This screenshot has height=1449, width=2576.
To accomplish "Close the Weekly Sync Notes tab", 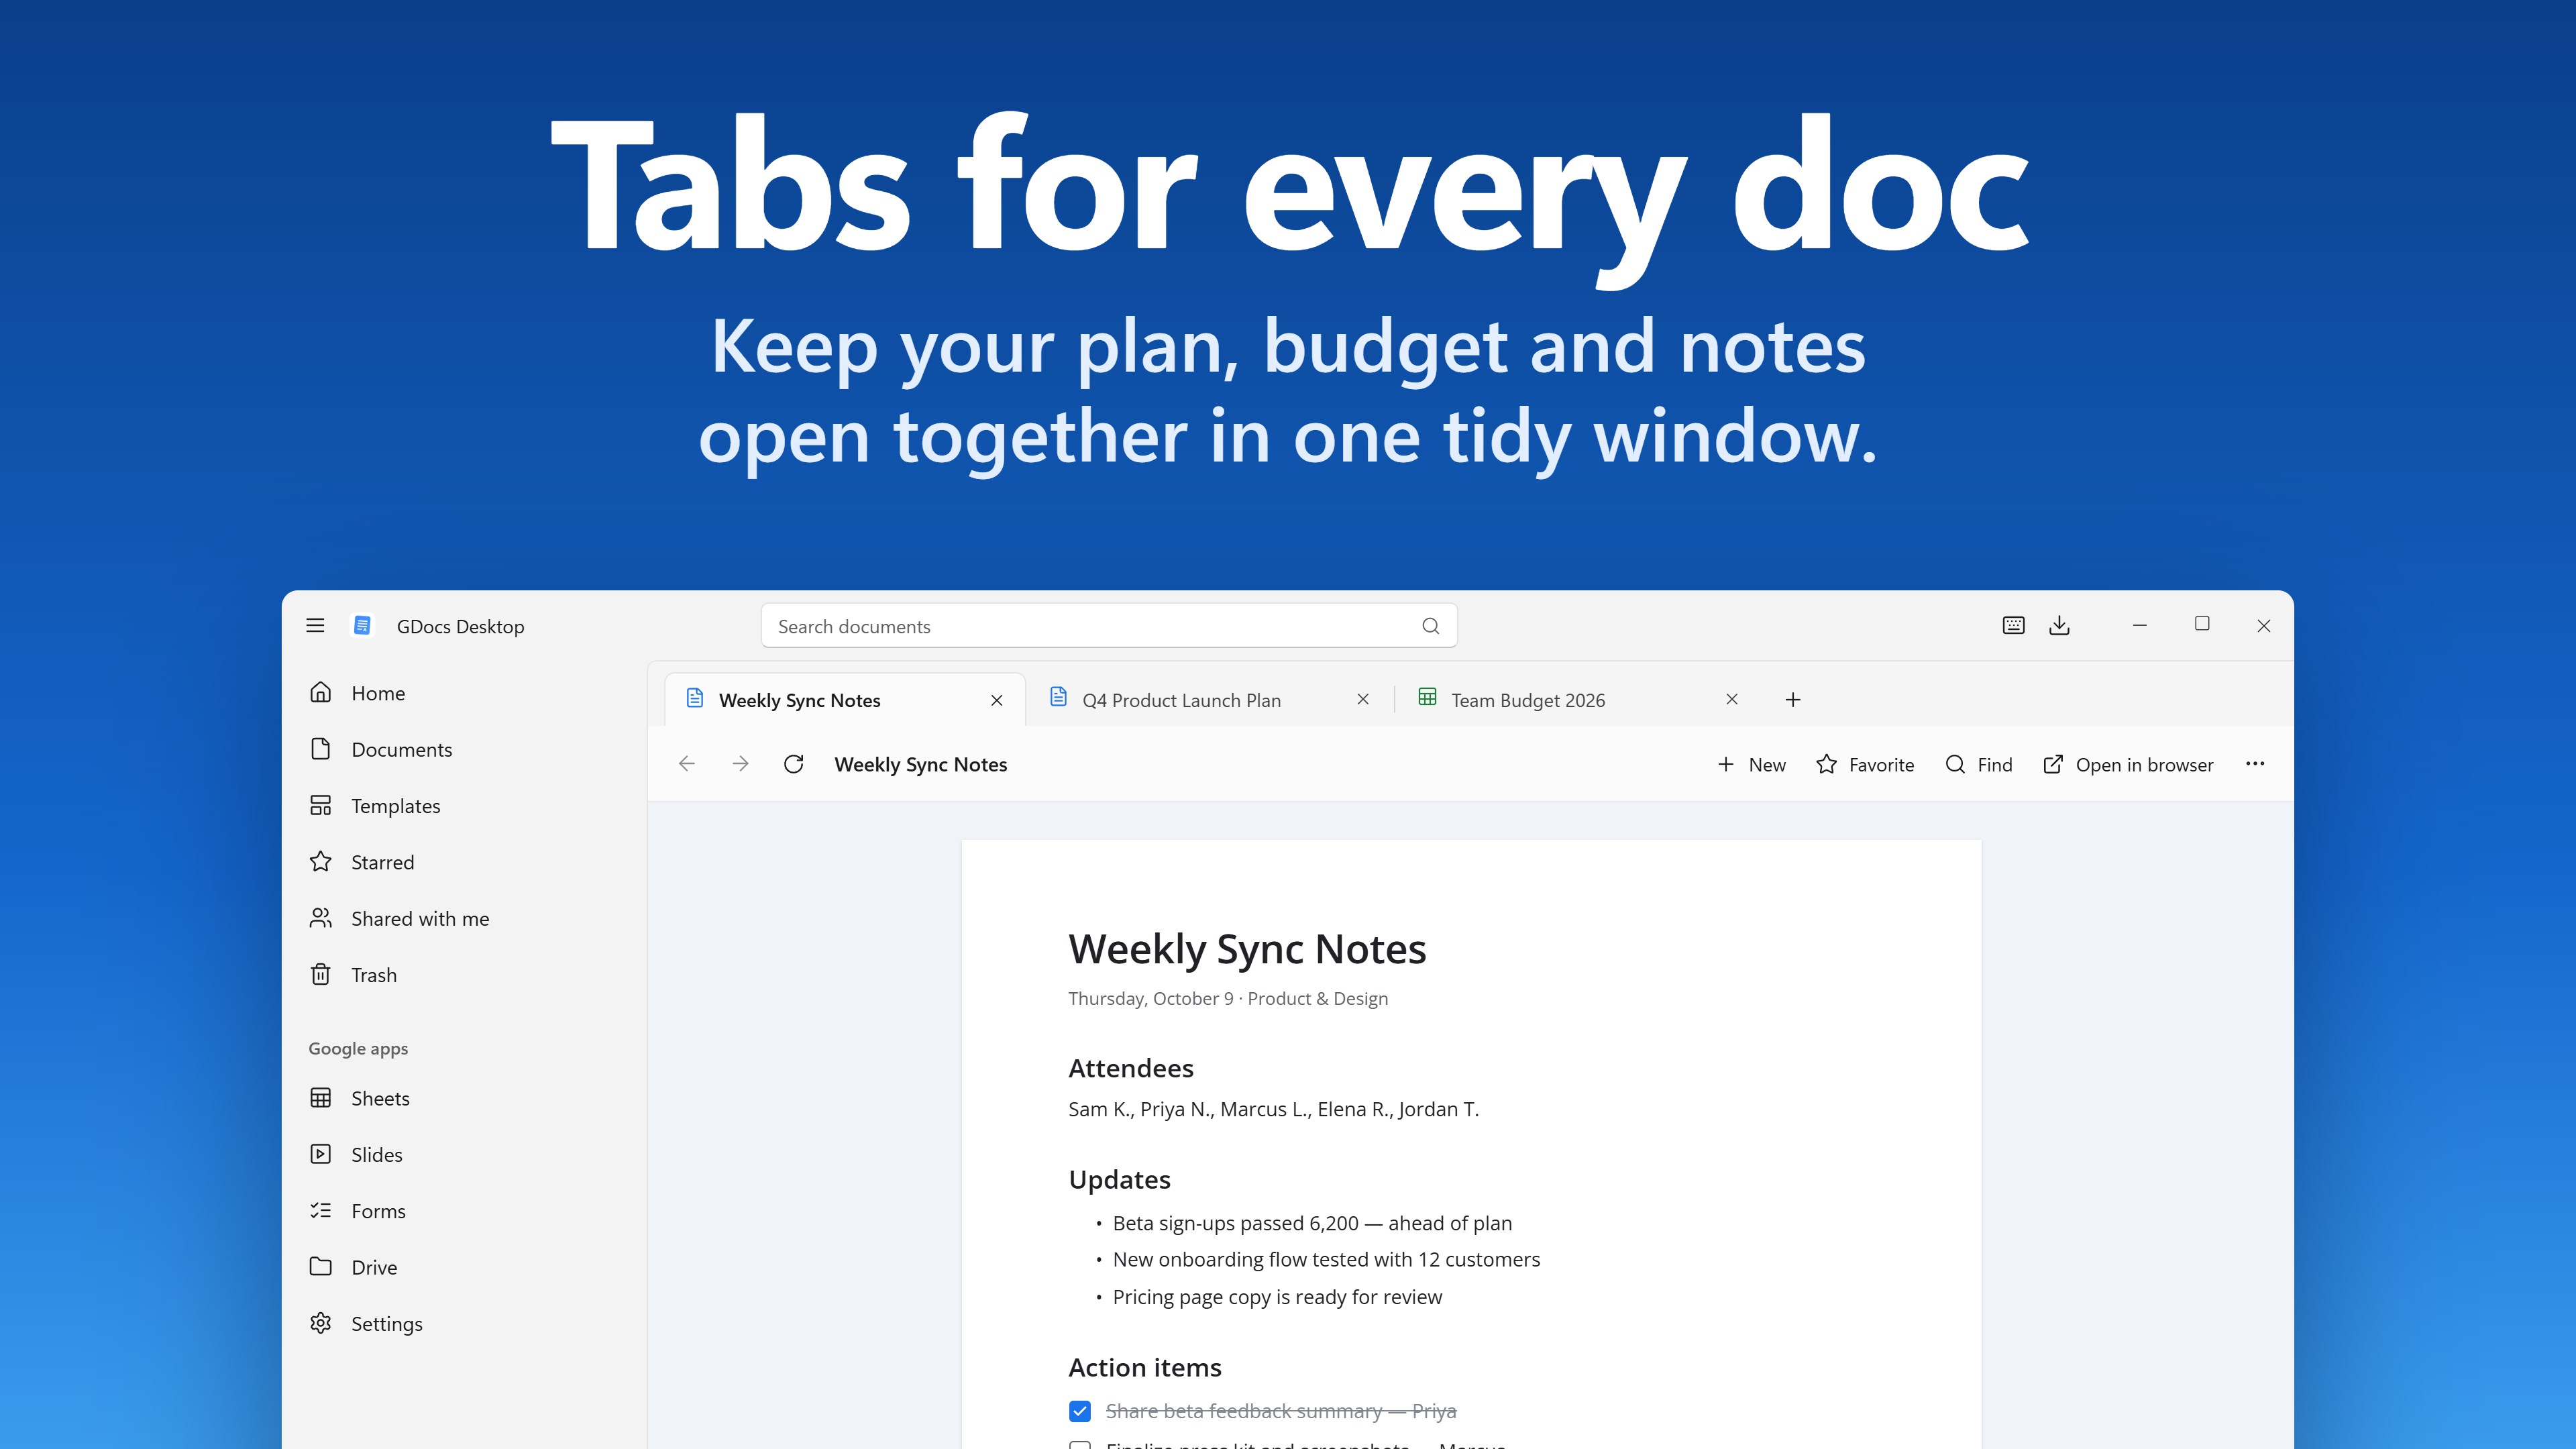I will pyautogui.click(x=997, y=701).
